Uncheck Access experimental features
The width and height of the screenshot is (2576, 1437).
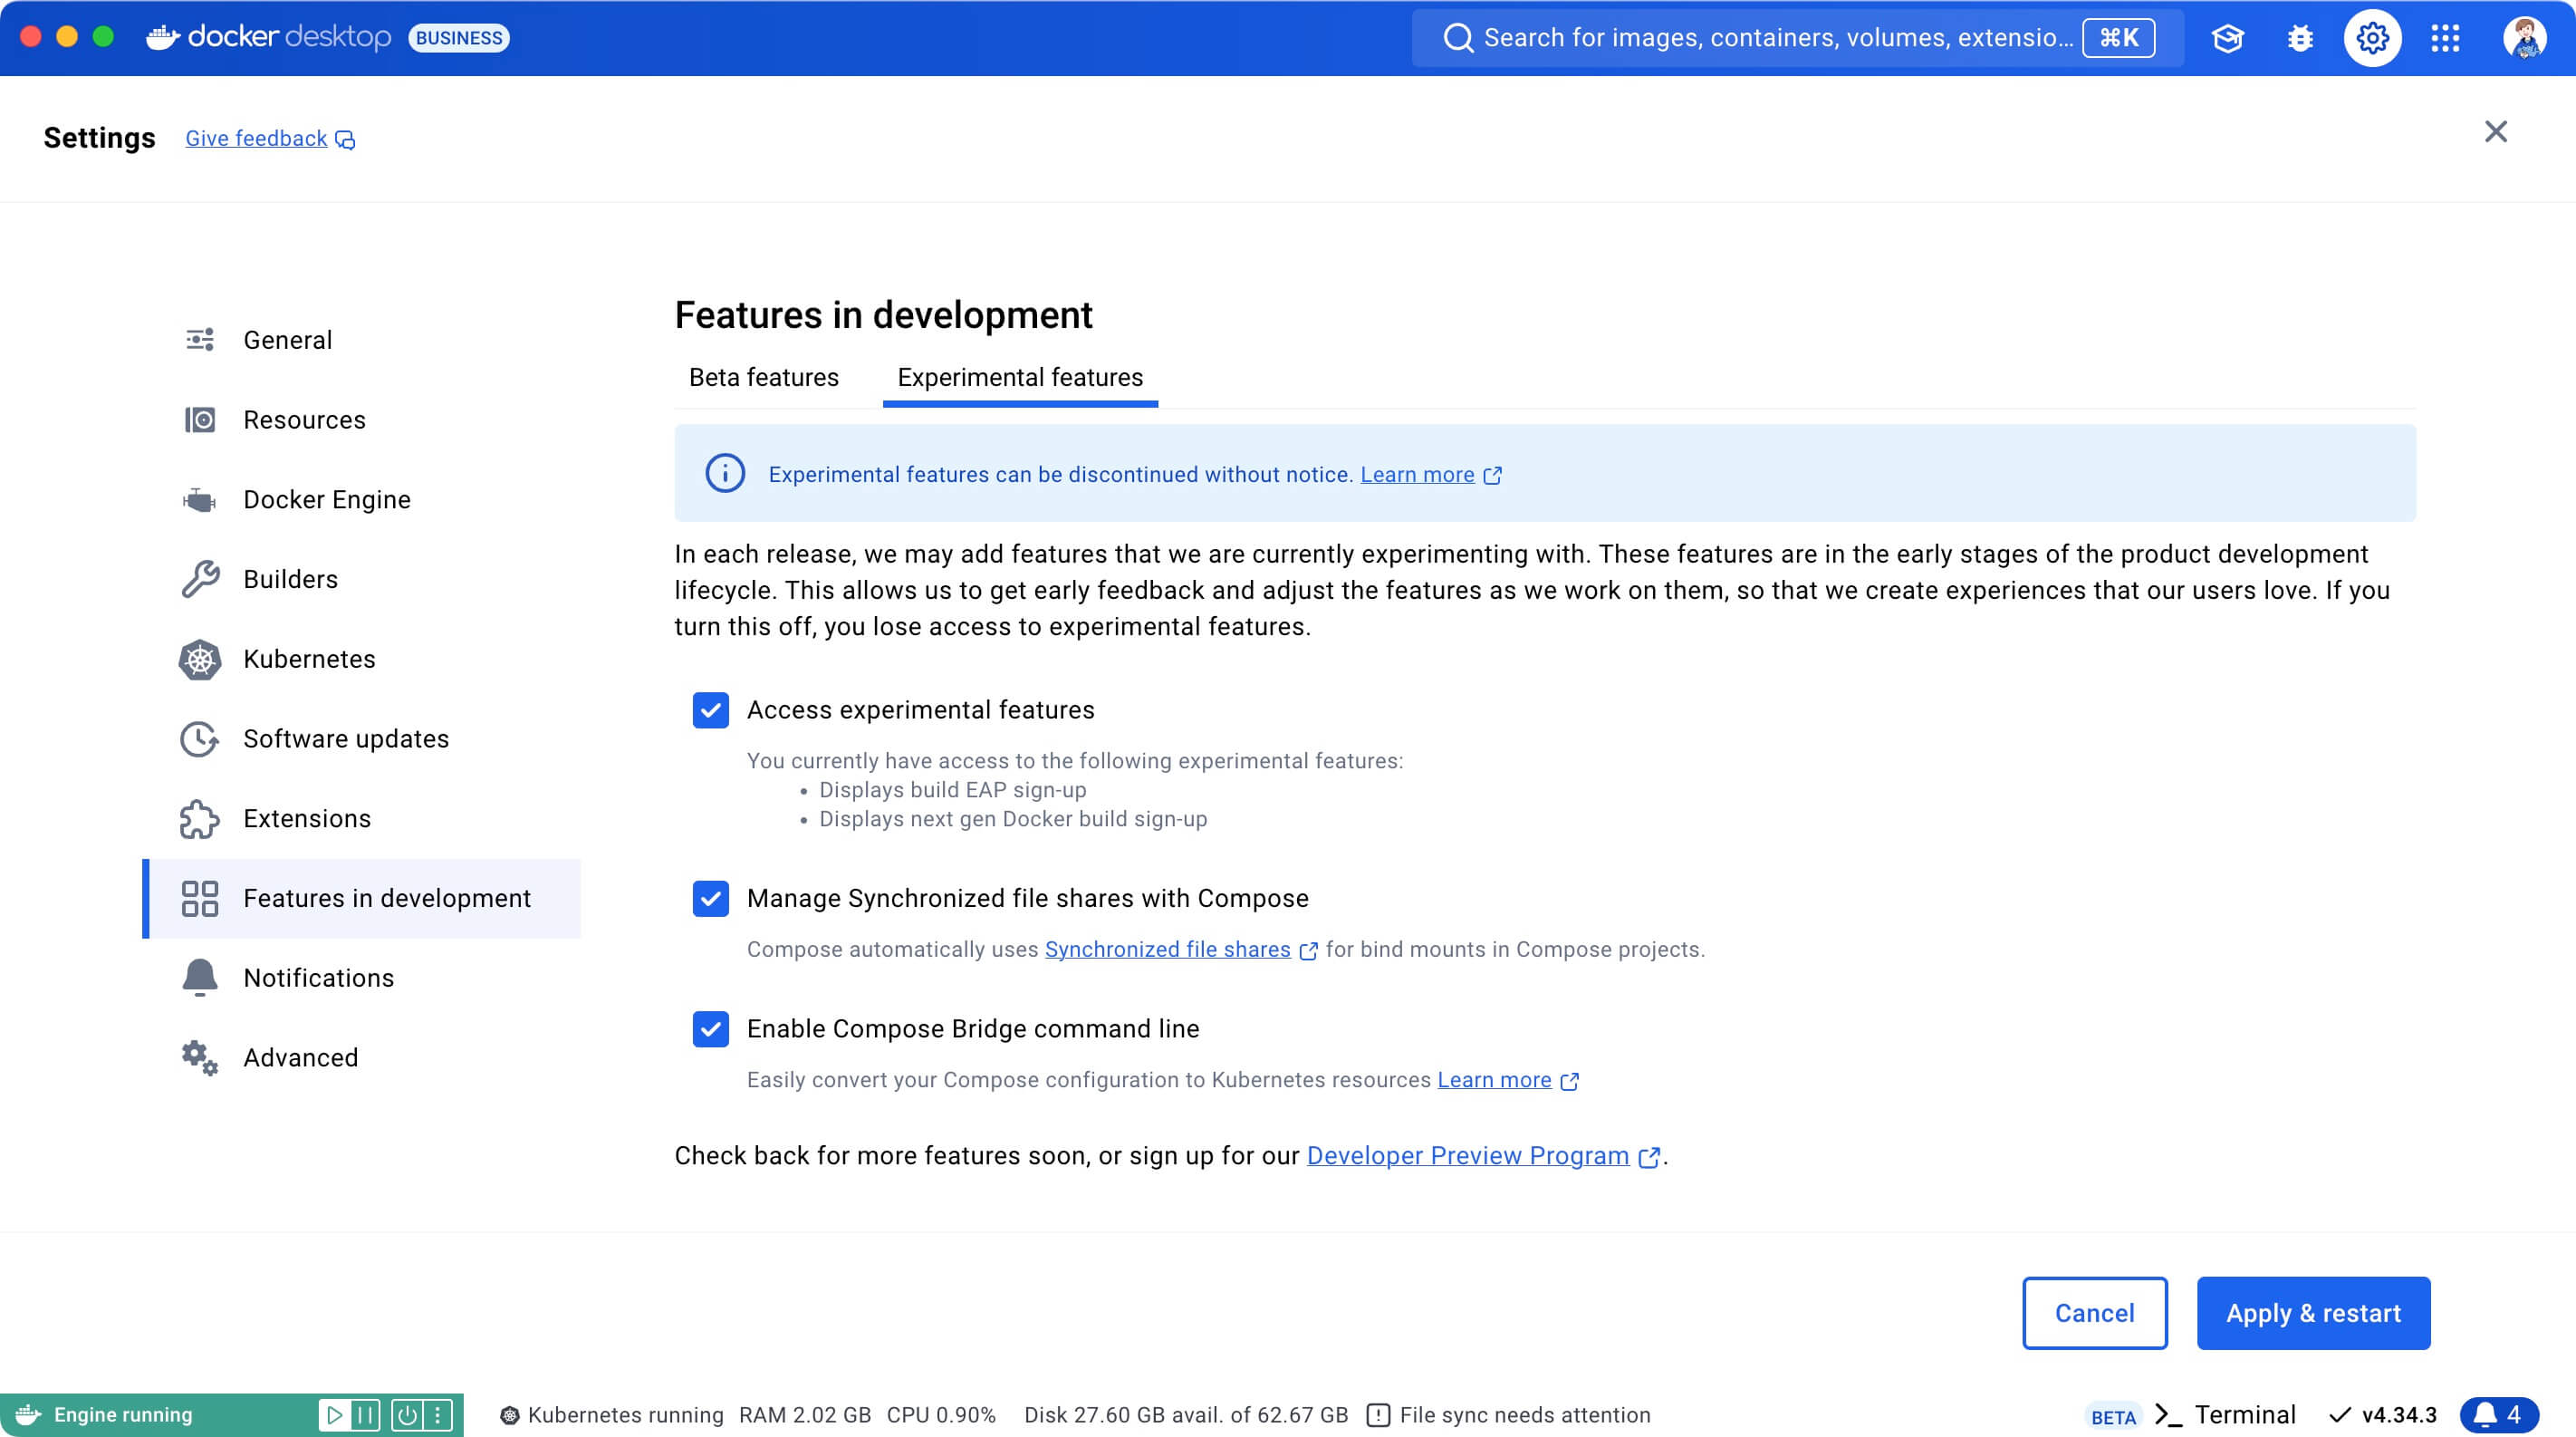point(711,710)
